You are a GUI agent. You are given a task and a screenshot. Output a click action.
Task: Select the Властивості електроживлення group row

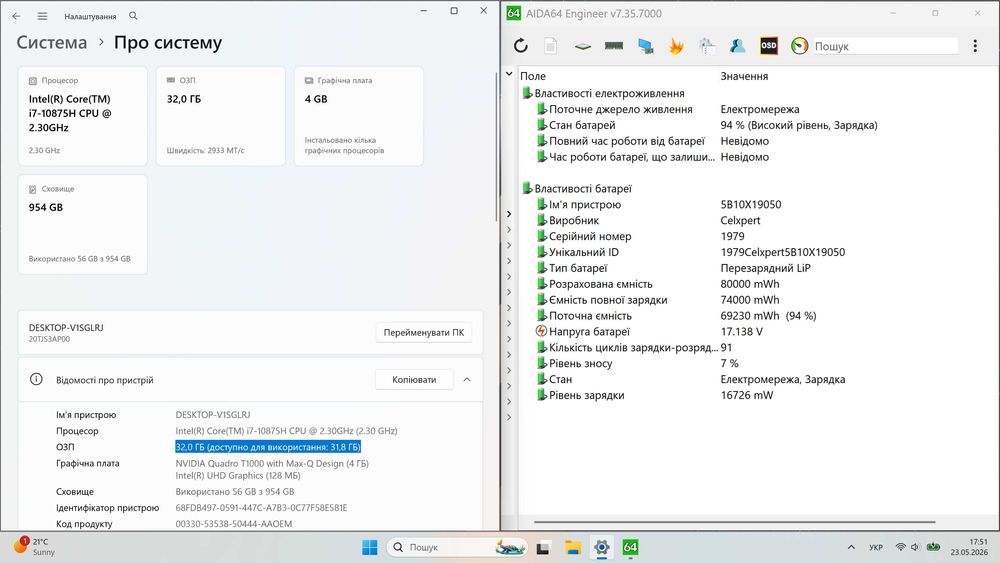603,93
